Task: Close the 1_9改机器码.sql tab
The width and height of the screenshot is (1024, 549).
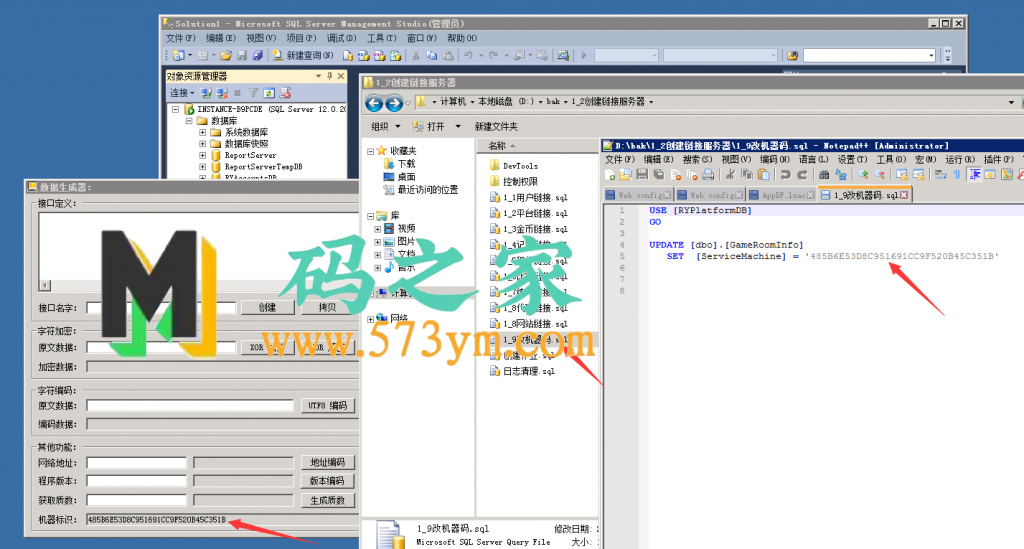Action: tap(904, 195)
